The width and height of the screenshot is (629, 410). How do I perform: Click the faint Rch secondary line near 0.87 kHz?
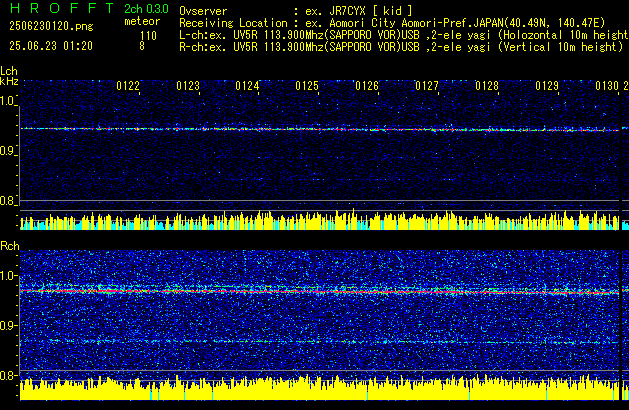click(320, 342)
